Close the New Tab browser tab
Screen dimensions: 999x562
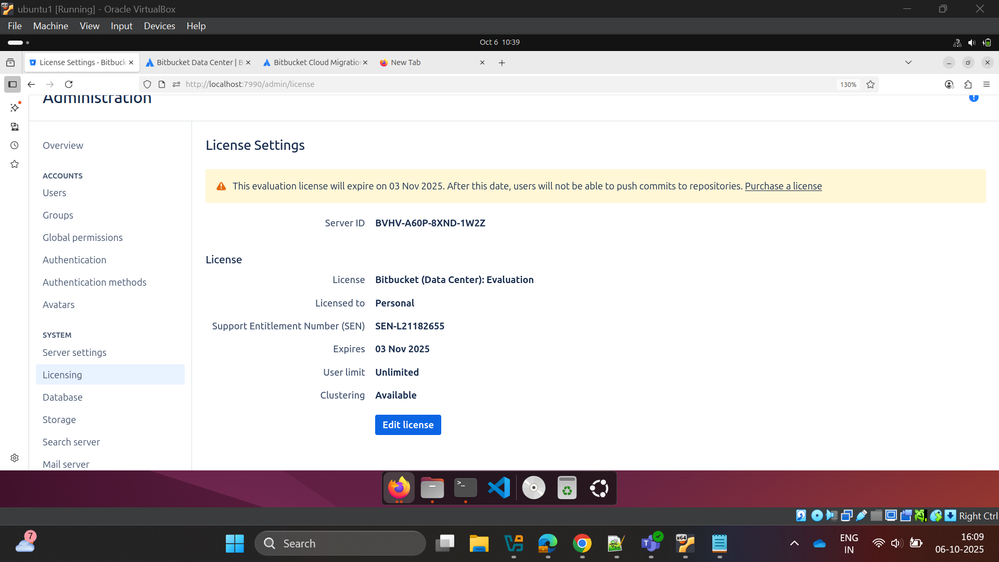pyautogui.click(x=482, y=62)
